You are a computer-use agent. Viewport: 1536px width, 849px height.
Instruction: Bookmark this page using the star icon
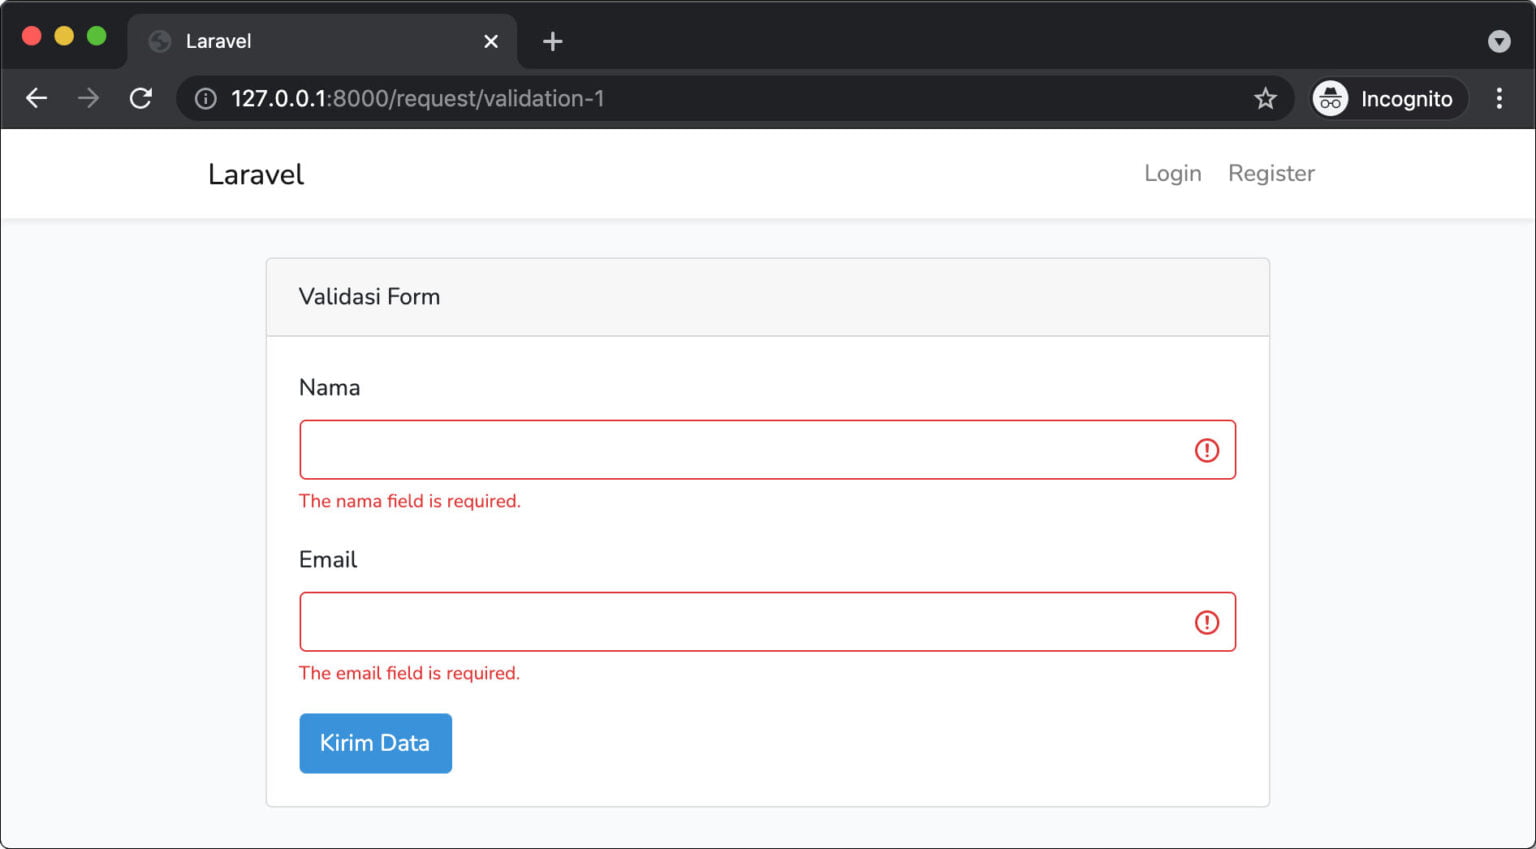click(x=1265, y=98)
